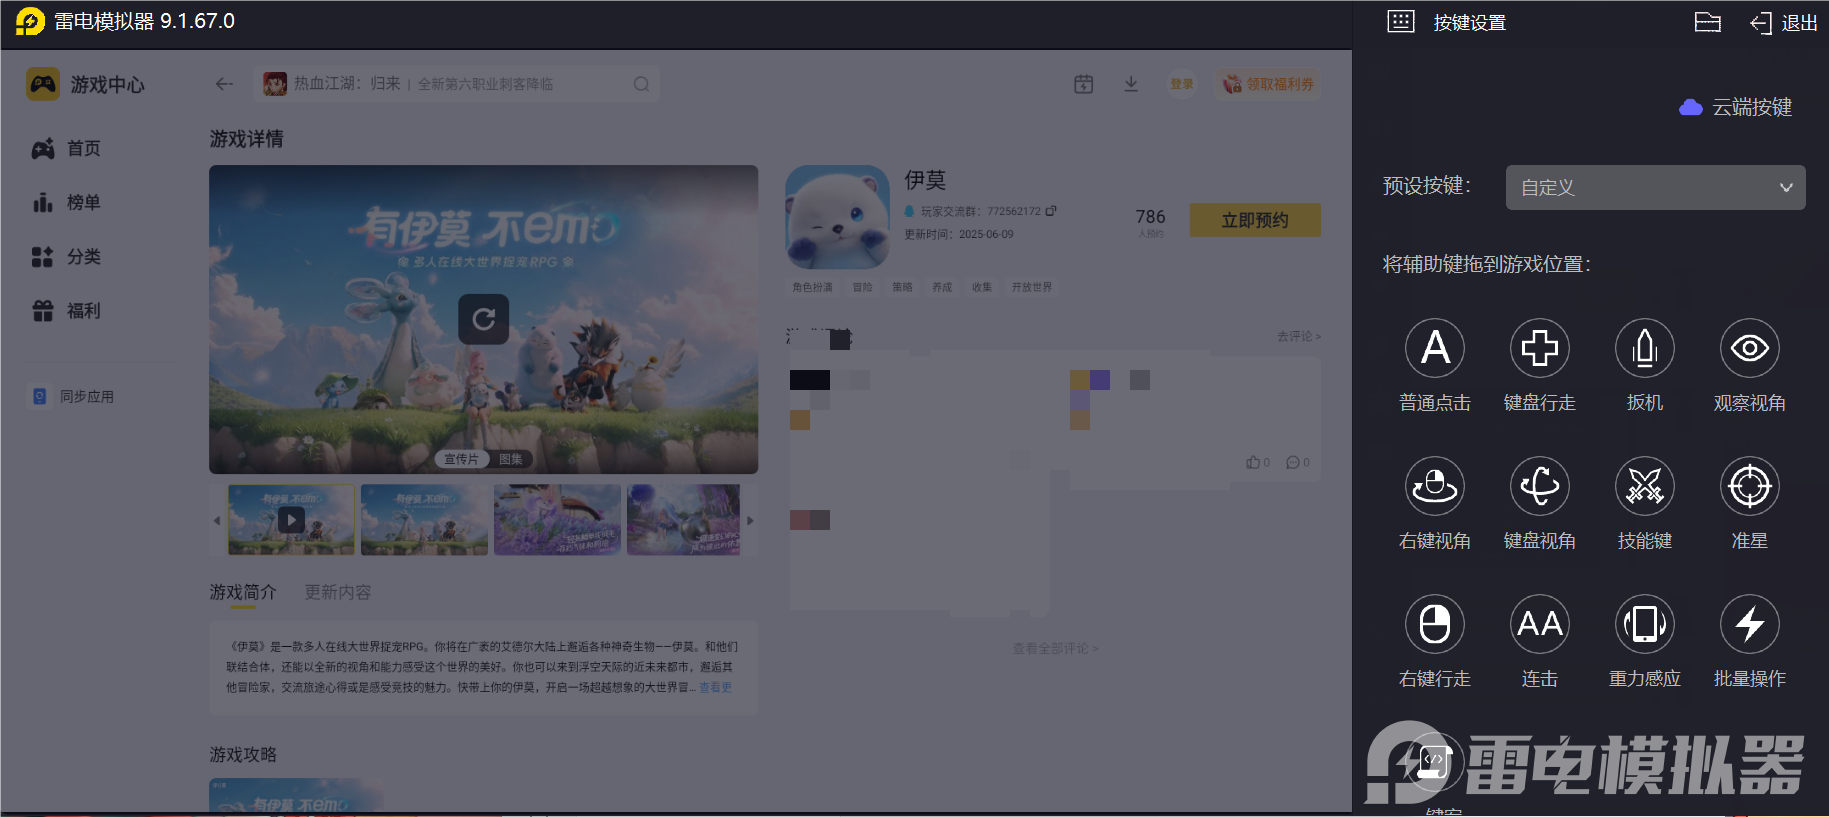Select the 连击 combo AA key icon
Screen dimensions: 1829x817
click(1540, 624)
